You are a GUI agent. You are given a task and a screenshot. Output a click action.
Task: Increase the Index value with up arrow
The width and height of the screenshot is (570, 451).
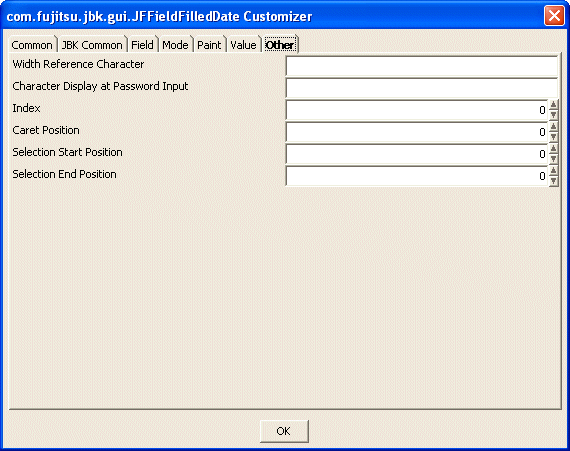pos(553,105)
